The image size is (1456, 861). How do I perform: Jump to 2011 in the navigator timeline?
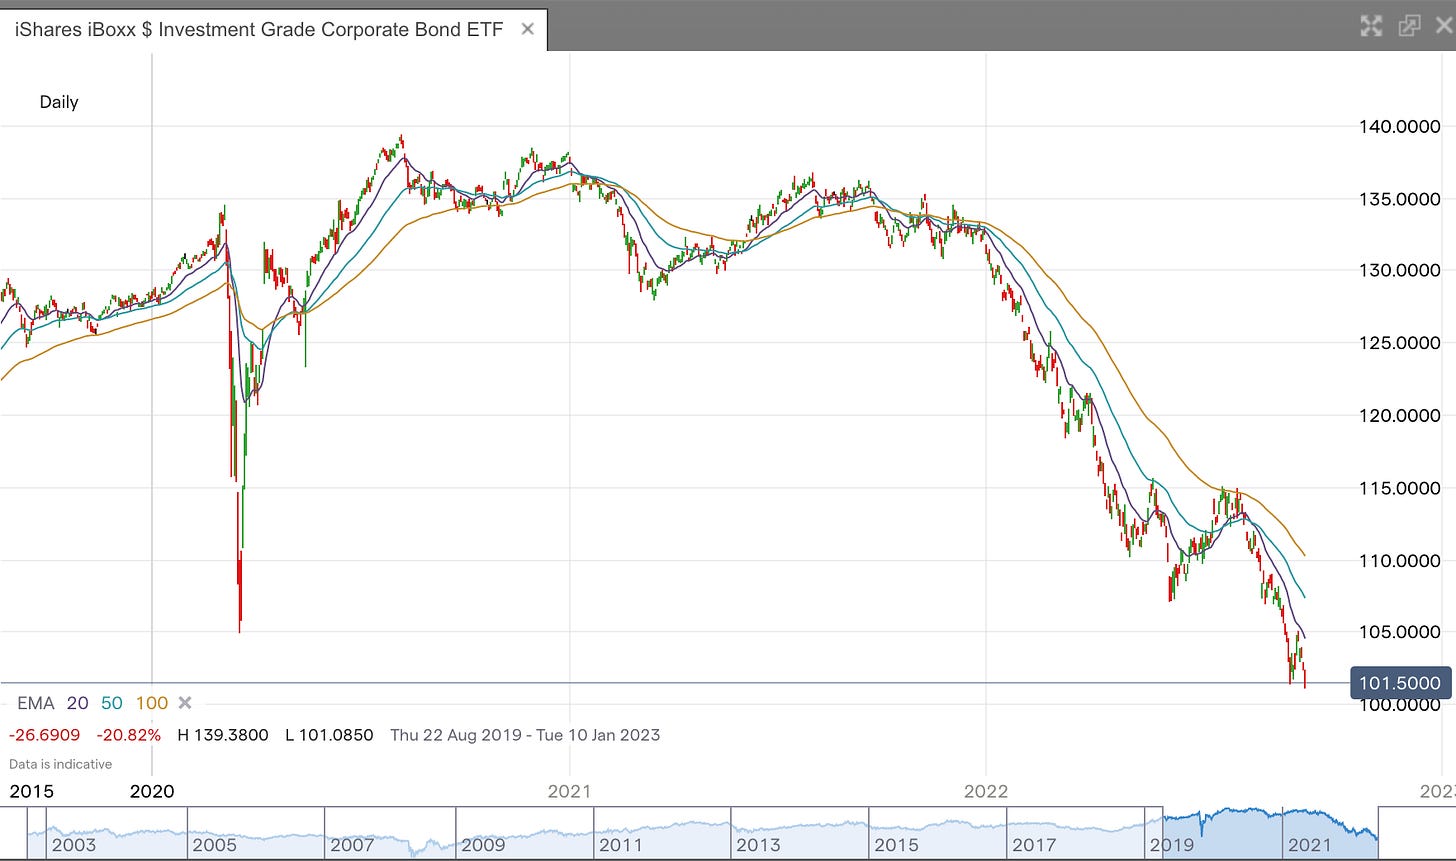[621, 845]
